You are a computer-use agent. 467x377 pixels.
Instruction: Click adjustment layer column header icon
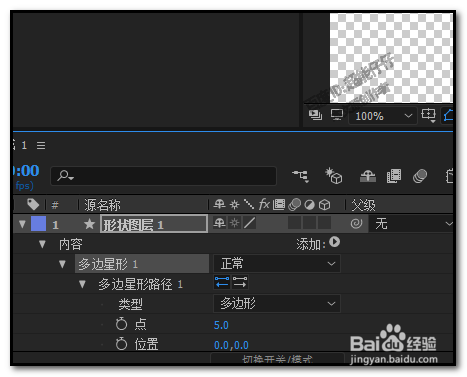(309, 205)
